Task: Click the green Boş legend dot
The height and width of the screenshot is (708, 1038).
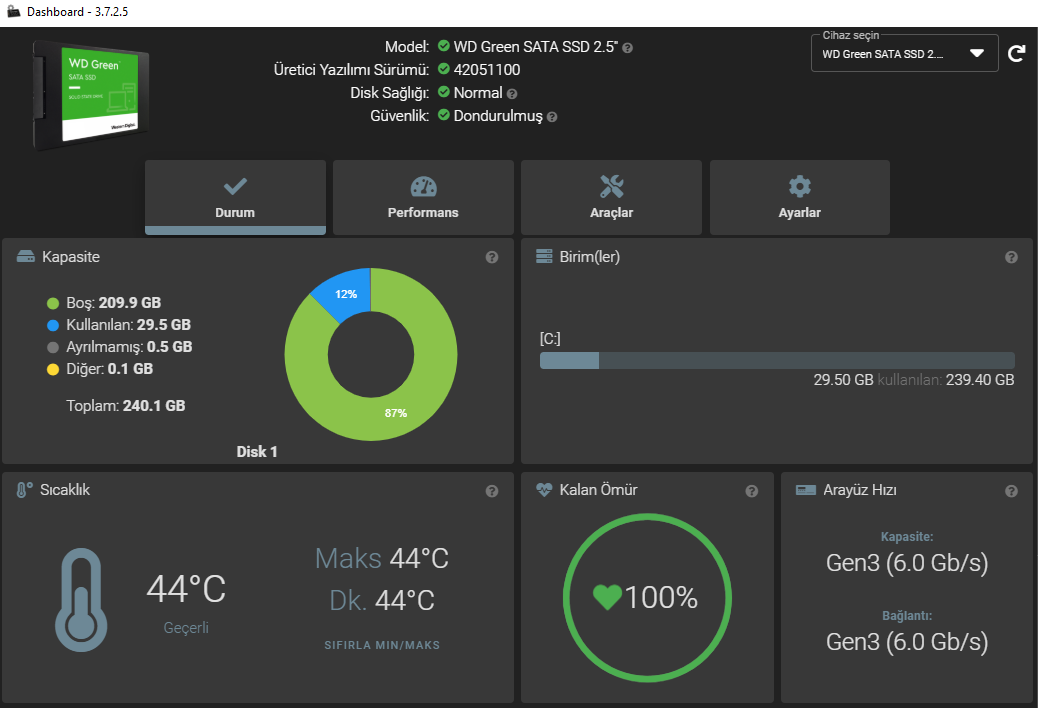Action: [x=53, y=304]
